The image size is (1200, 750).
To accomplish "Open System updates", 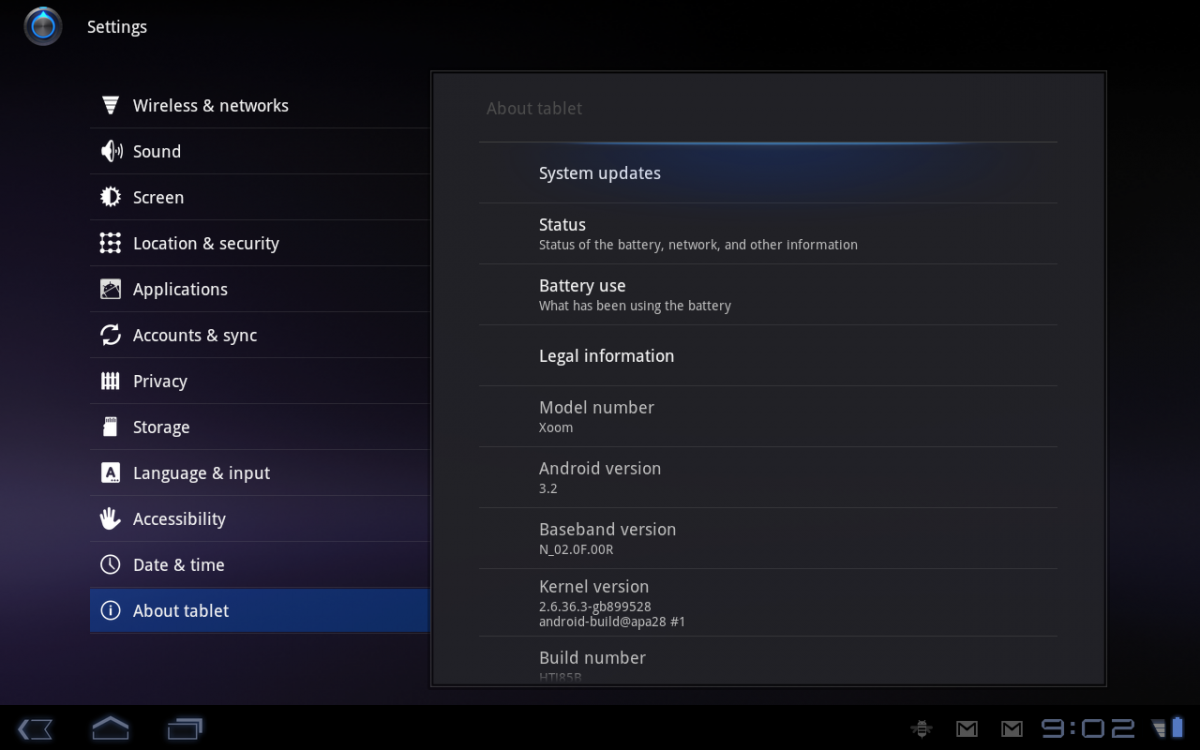I will pos(768,173).
